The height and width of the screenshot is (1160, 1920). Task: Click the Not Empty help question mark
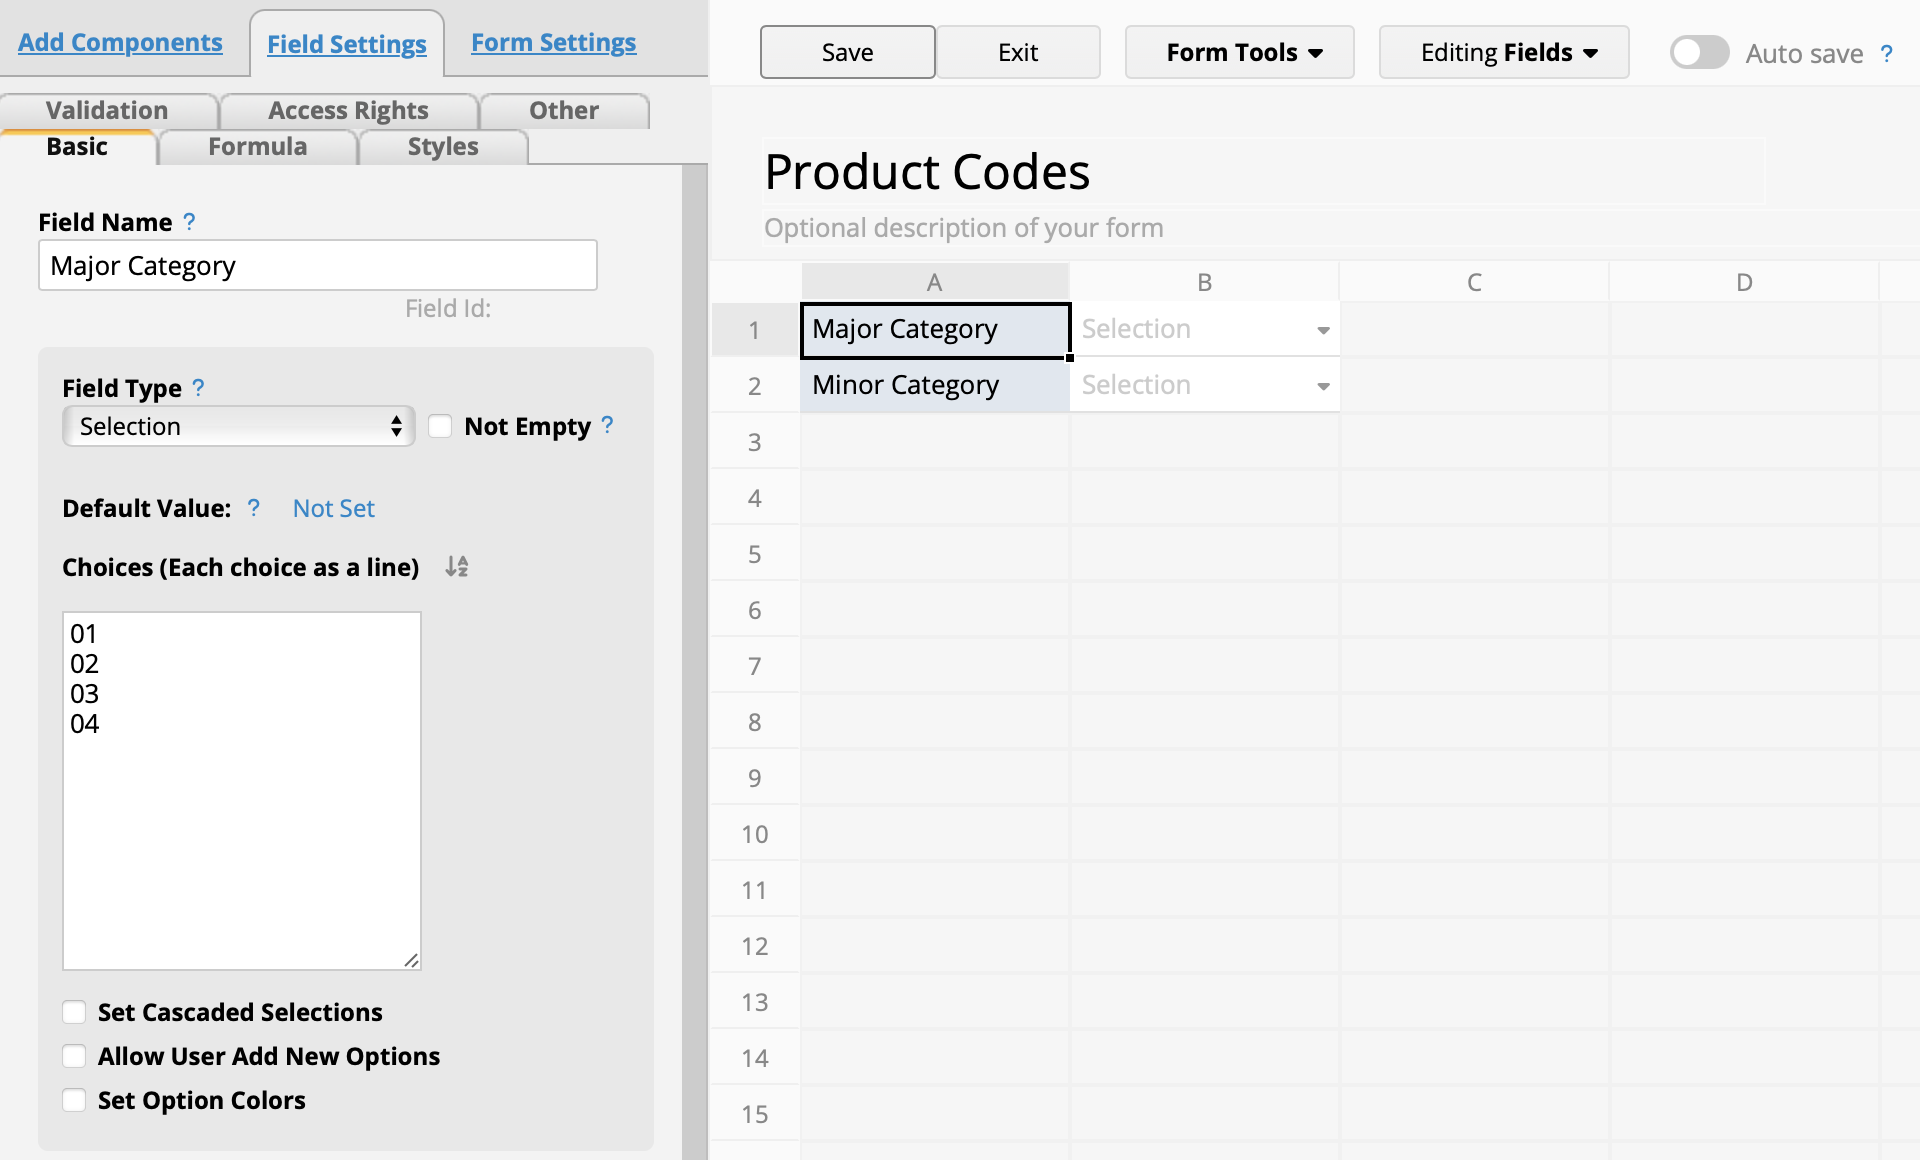tap(607, 426)
